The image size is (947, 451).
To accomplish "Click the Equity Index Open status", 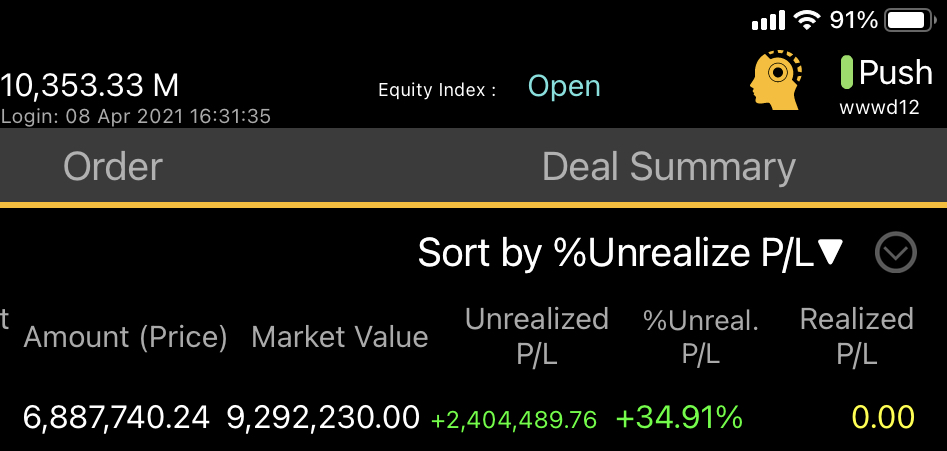I will tap(564, 87).
